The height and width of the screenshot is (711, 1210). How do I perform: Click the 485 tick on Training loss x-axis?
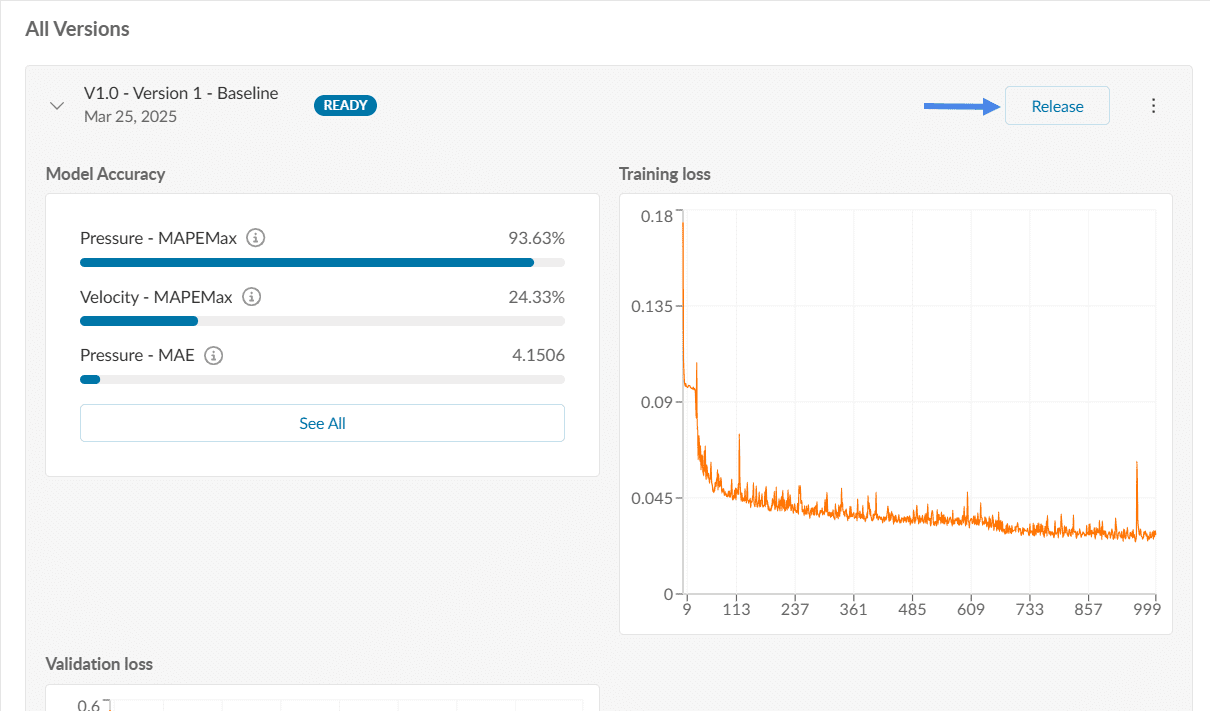point(912,610)
